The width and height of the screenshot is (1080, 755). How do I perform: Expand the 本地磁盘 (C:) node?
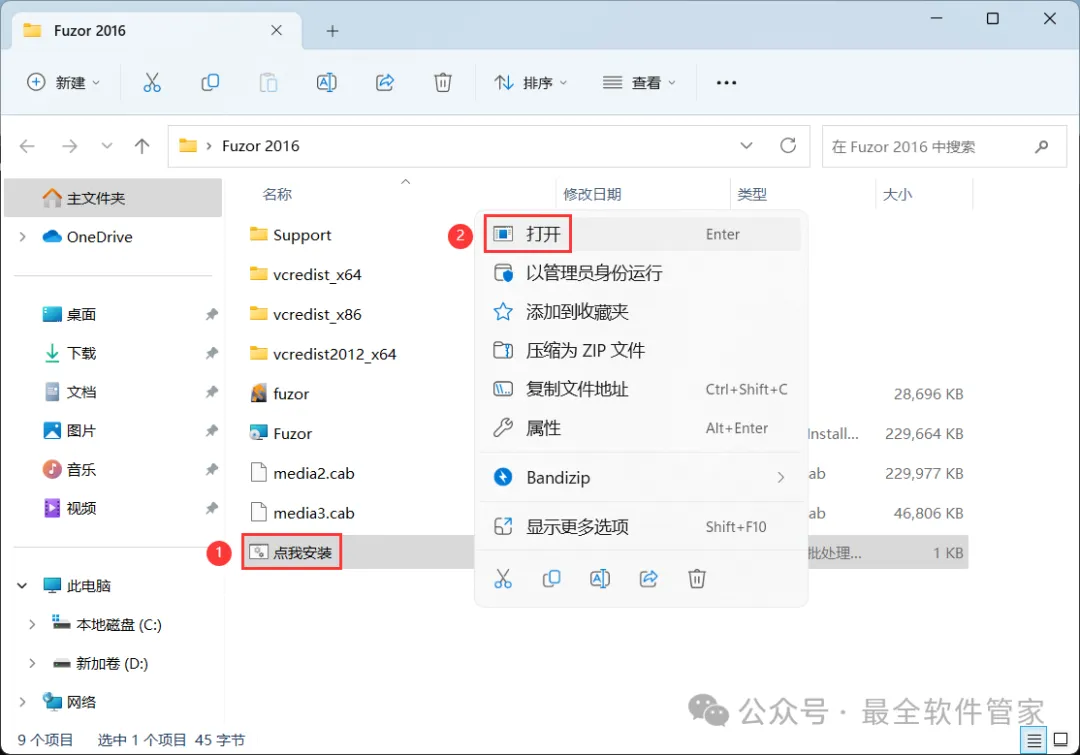pos(32,625)
